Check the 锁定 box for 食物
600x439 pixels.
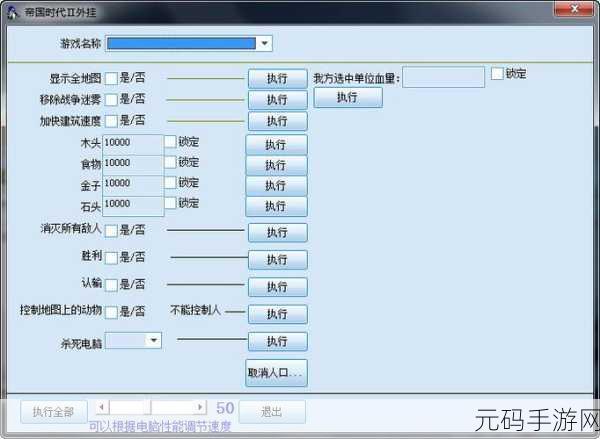[x=170, y=162]
